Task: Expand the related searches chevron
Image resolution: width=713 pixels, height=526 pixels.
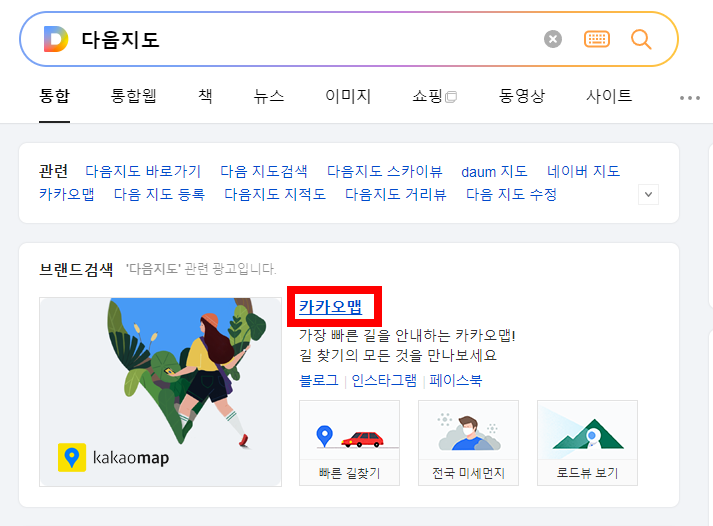Action: pos(648,195)
